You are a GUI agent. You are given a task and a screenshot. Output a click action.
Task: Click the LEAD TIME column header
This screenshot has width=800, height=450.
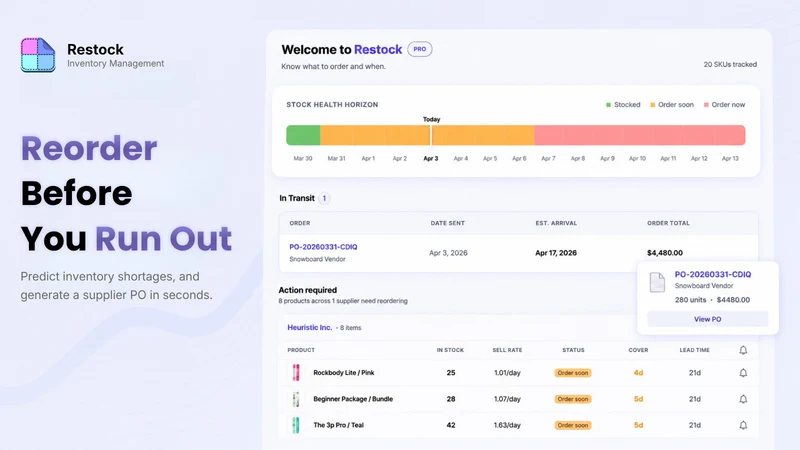click(x=694, y=350)
